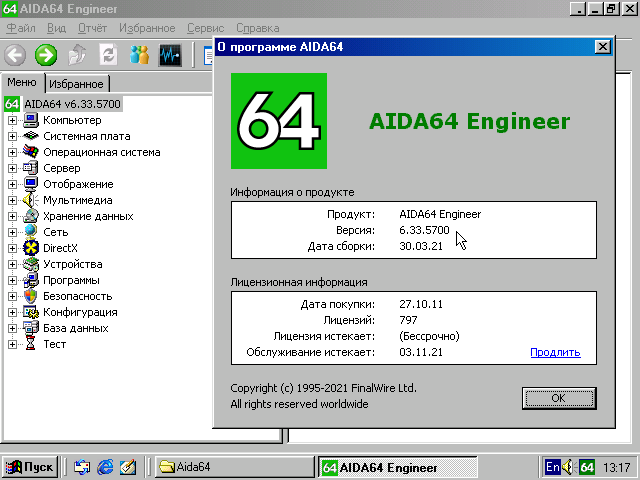Image resolution: width=640 pixels, height=480 pixels.
Task: Click the waveform monitor toolbar icon
Action: coord(170,55)
